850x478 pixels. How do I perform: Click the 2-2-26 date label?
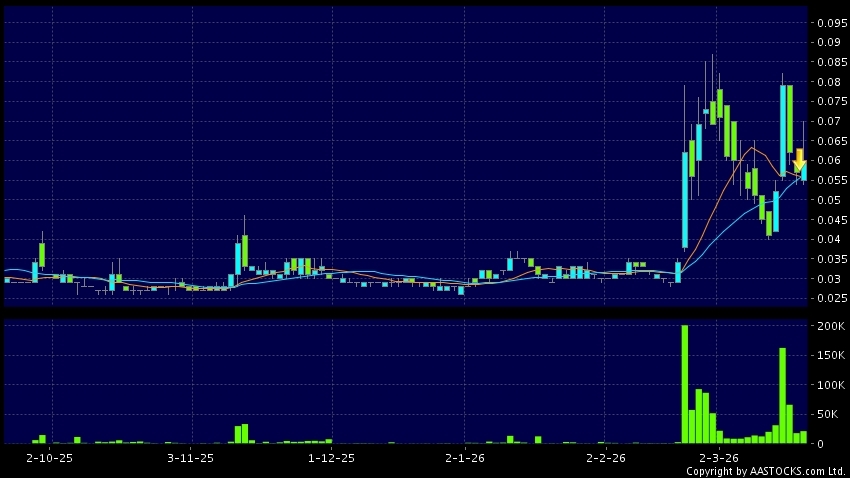pos(605,457)
